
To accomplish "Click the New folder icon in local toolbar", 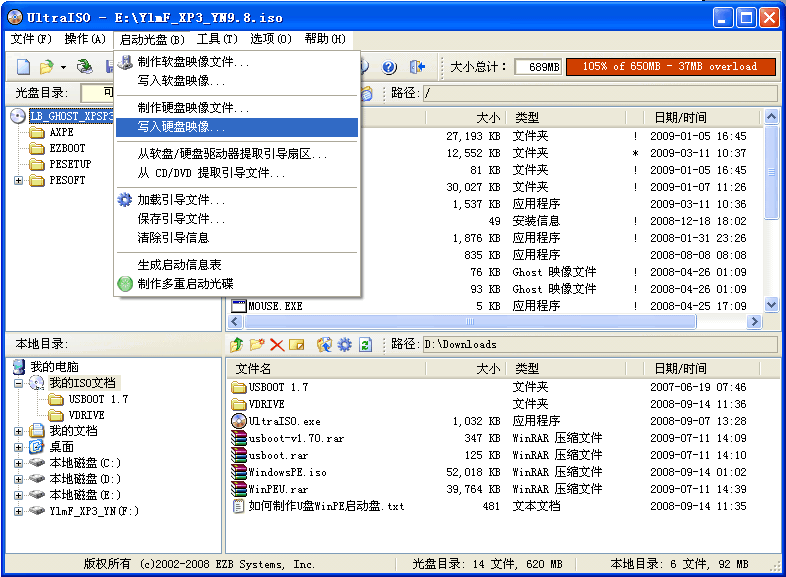I will click(257, 344).
